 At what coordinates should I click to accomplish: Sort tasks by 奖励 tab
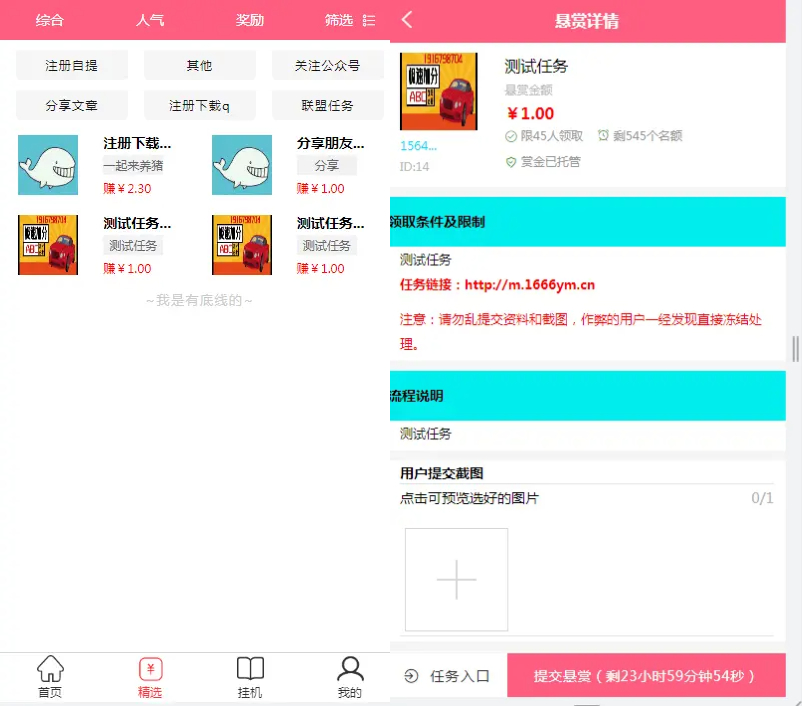[250, 20]
